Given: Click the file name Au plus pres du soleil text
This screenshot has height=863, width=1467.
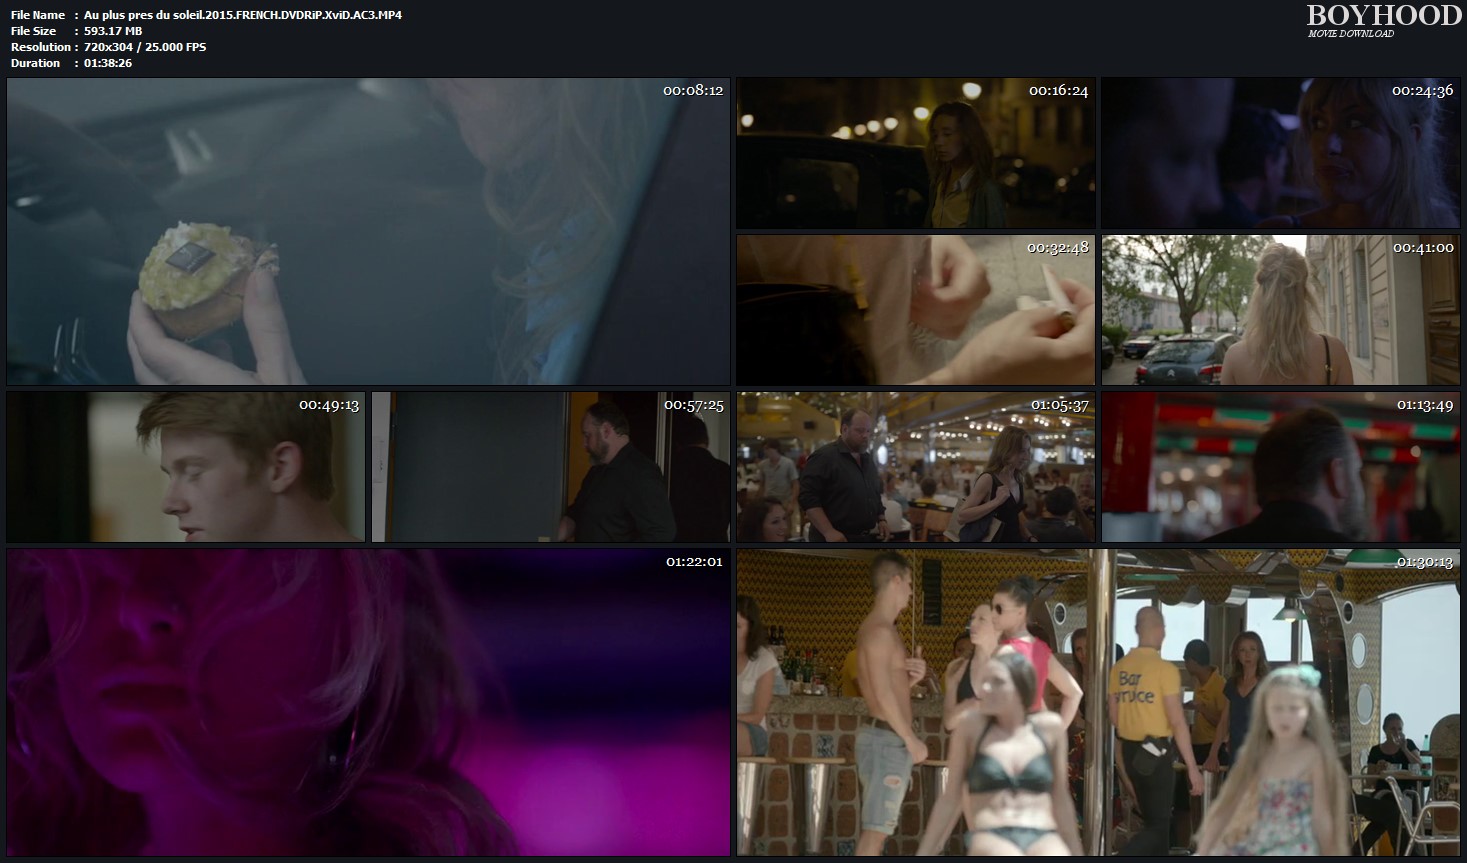Looking at the screenshot, I should coord(243,15).
